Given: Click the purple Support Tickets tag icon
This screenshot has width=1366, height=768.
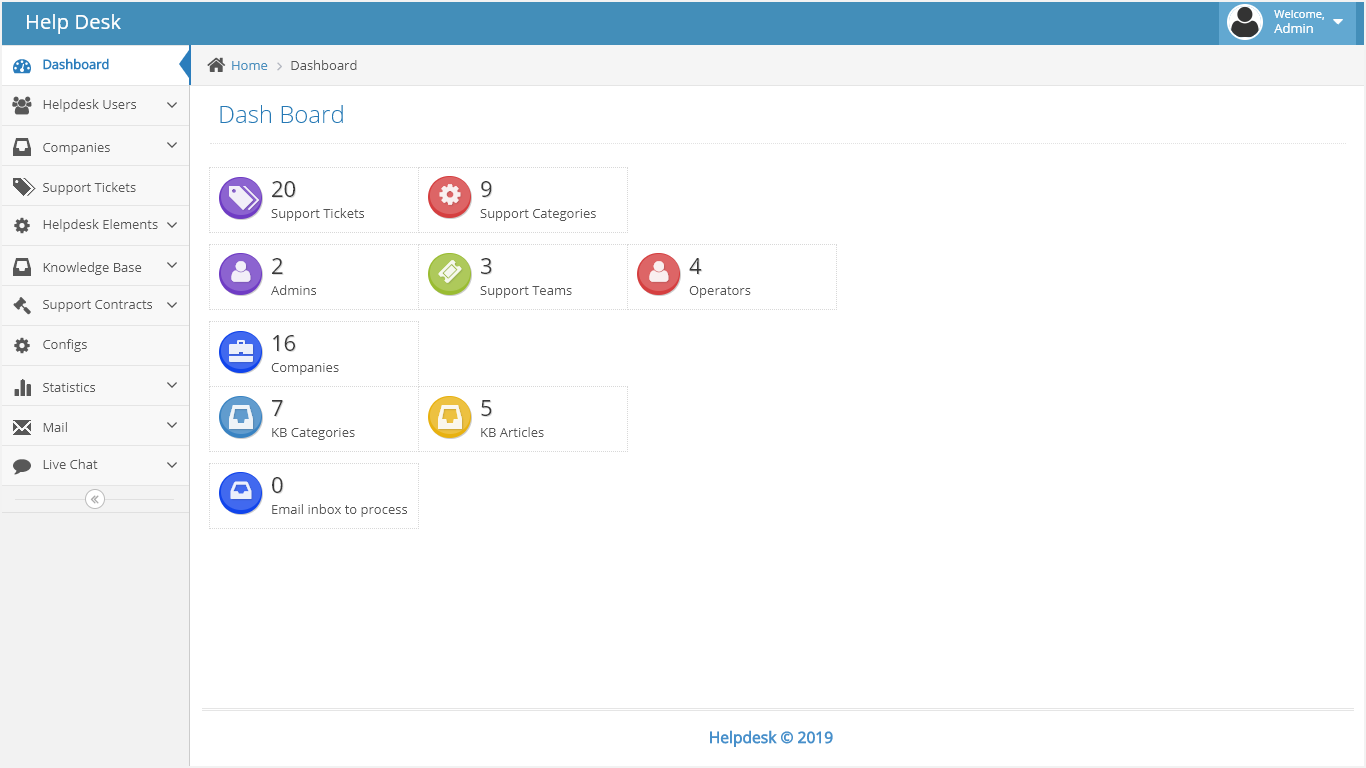Looking at the screenshot, I should pos(240,198).
